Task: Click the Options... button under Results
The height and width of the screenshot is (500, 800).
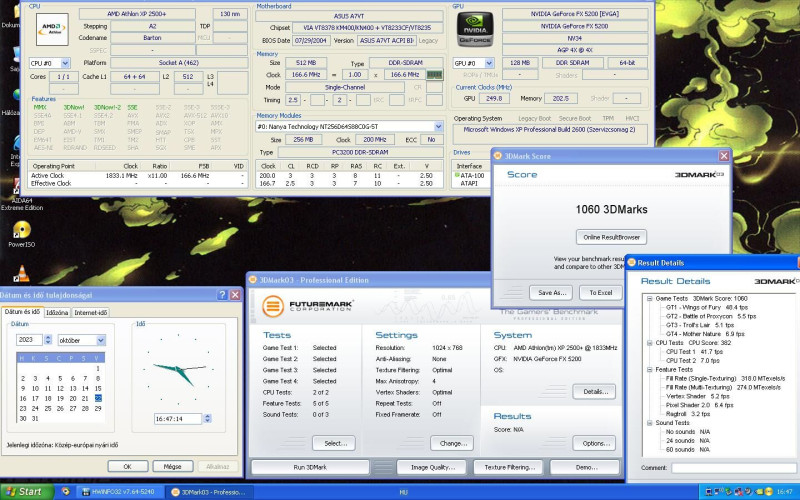Action: [x=594, y=443]
